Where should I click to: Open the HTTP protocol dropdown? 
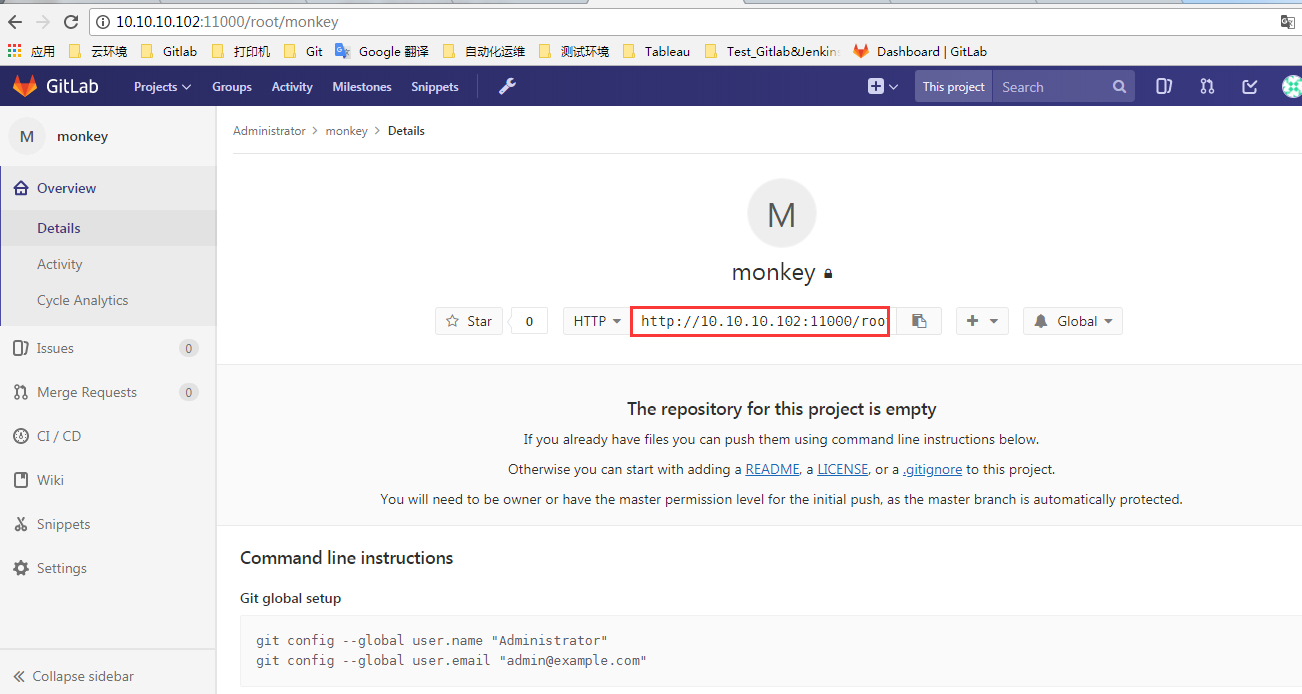point(597,321)
